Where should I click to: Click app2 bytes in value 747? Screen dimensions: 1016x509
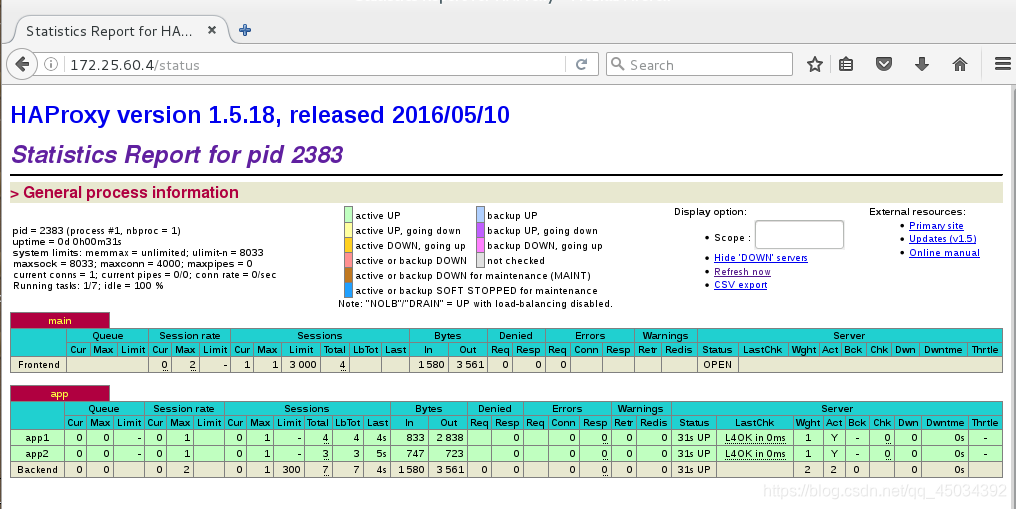(x=410, y=453)
